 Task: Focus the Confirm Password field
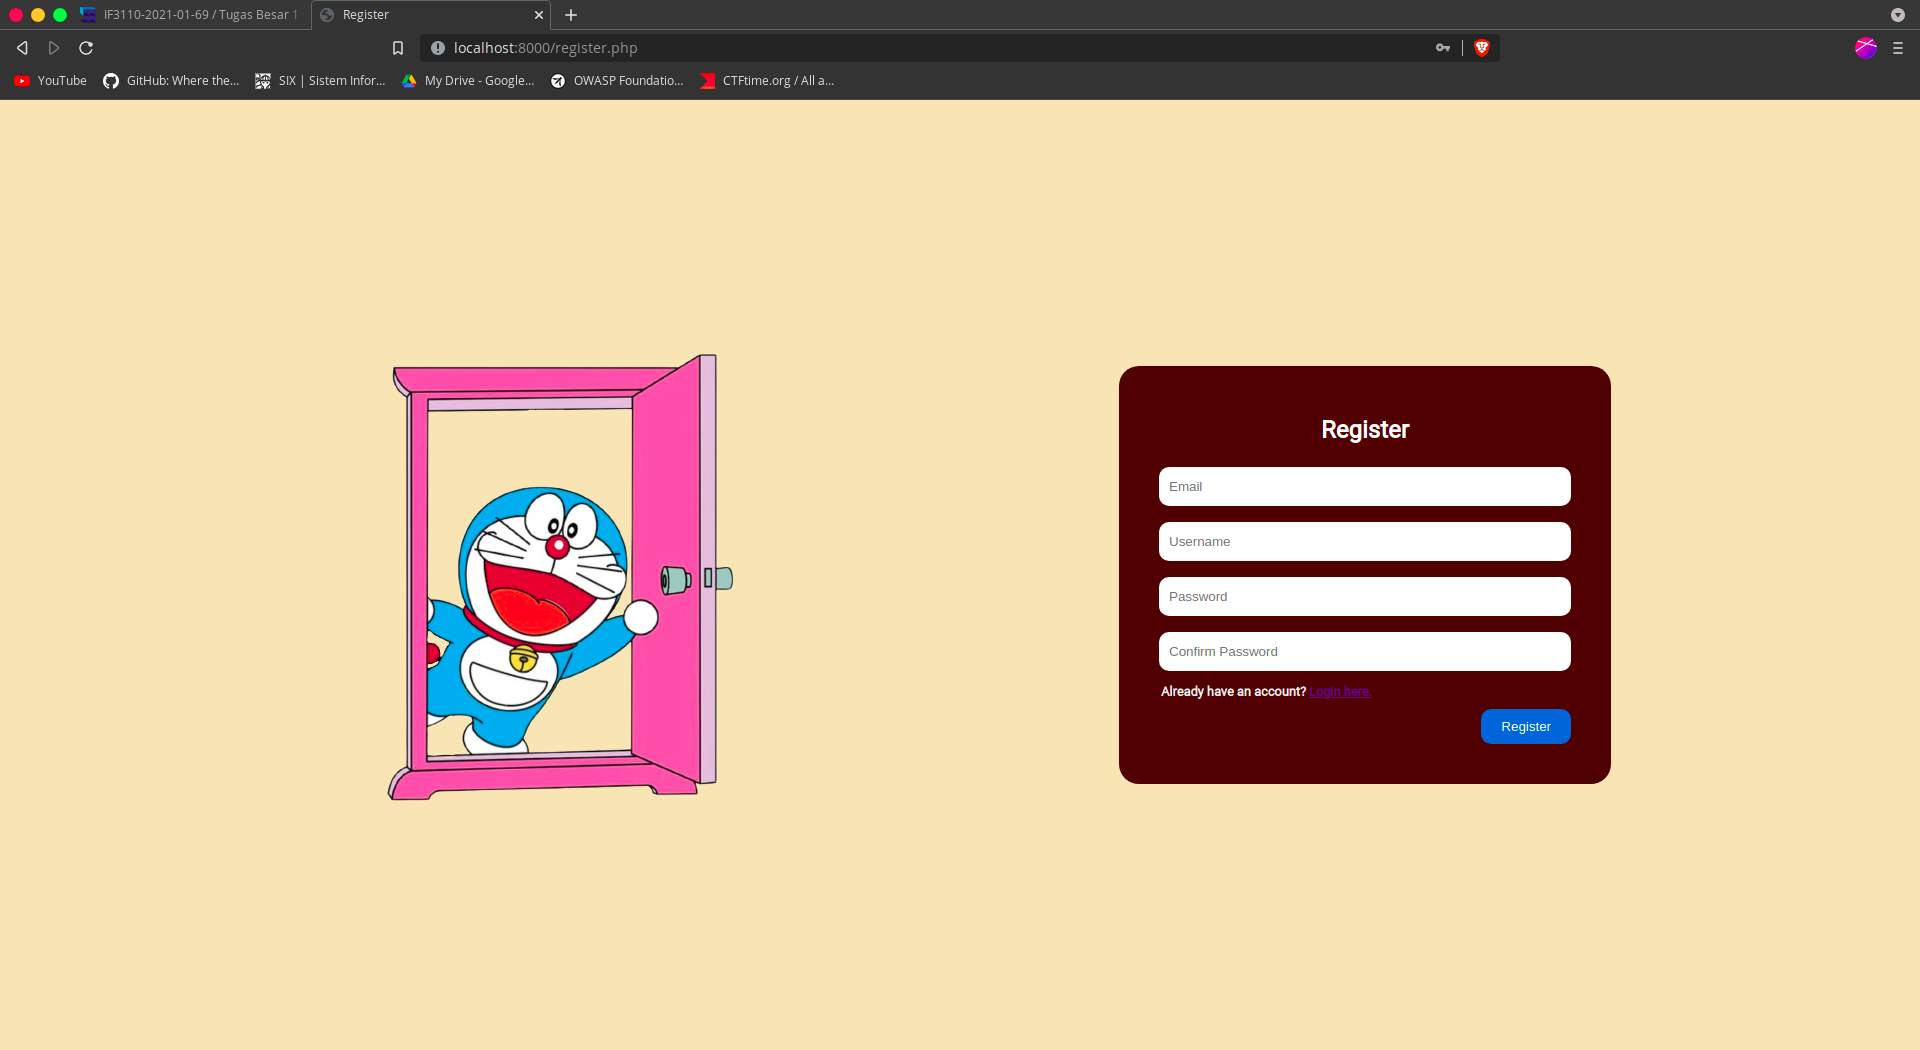pos(1364,652)
